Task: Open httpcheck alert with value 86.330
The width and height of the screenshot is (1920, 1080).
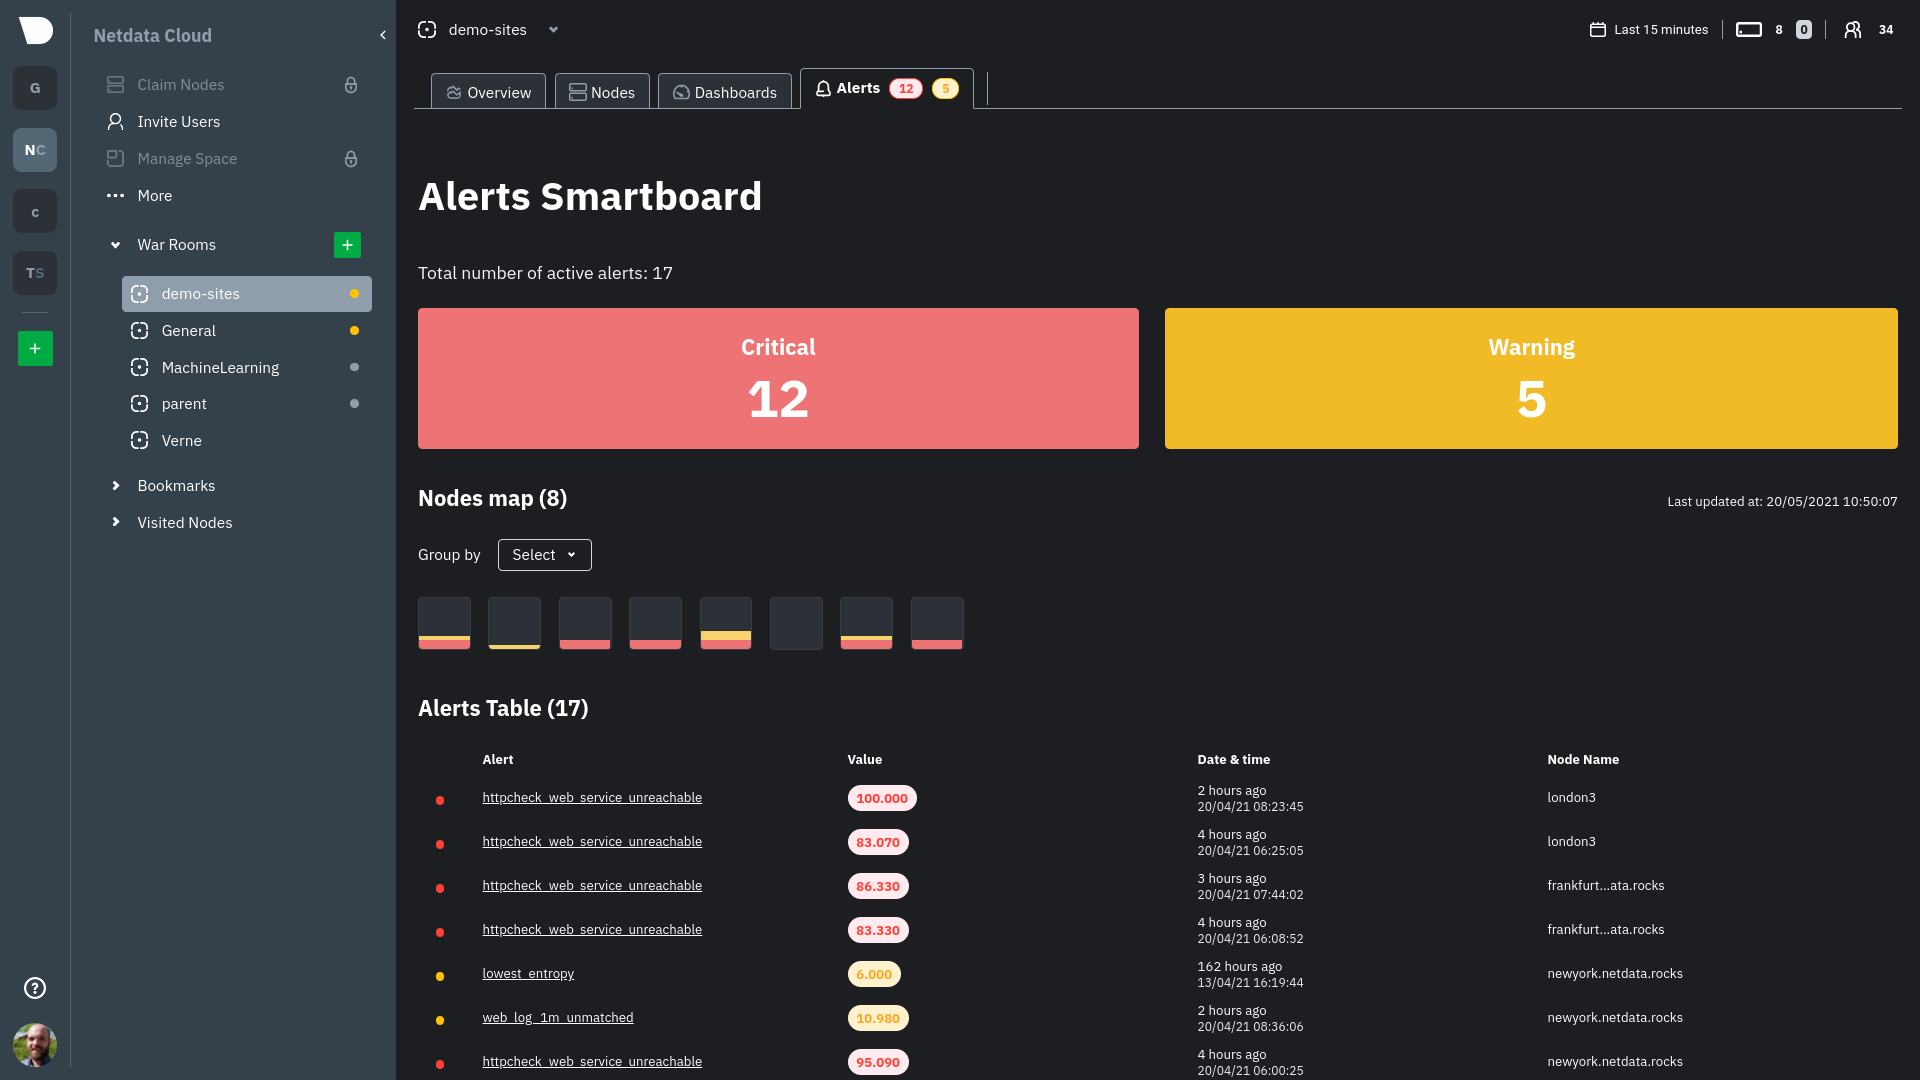Action: pyautogui.click(x=592, y=886)
